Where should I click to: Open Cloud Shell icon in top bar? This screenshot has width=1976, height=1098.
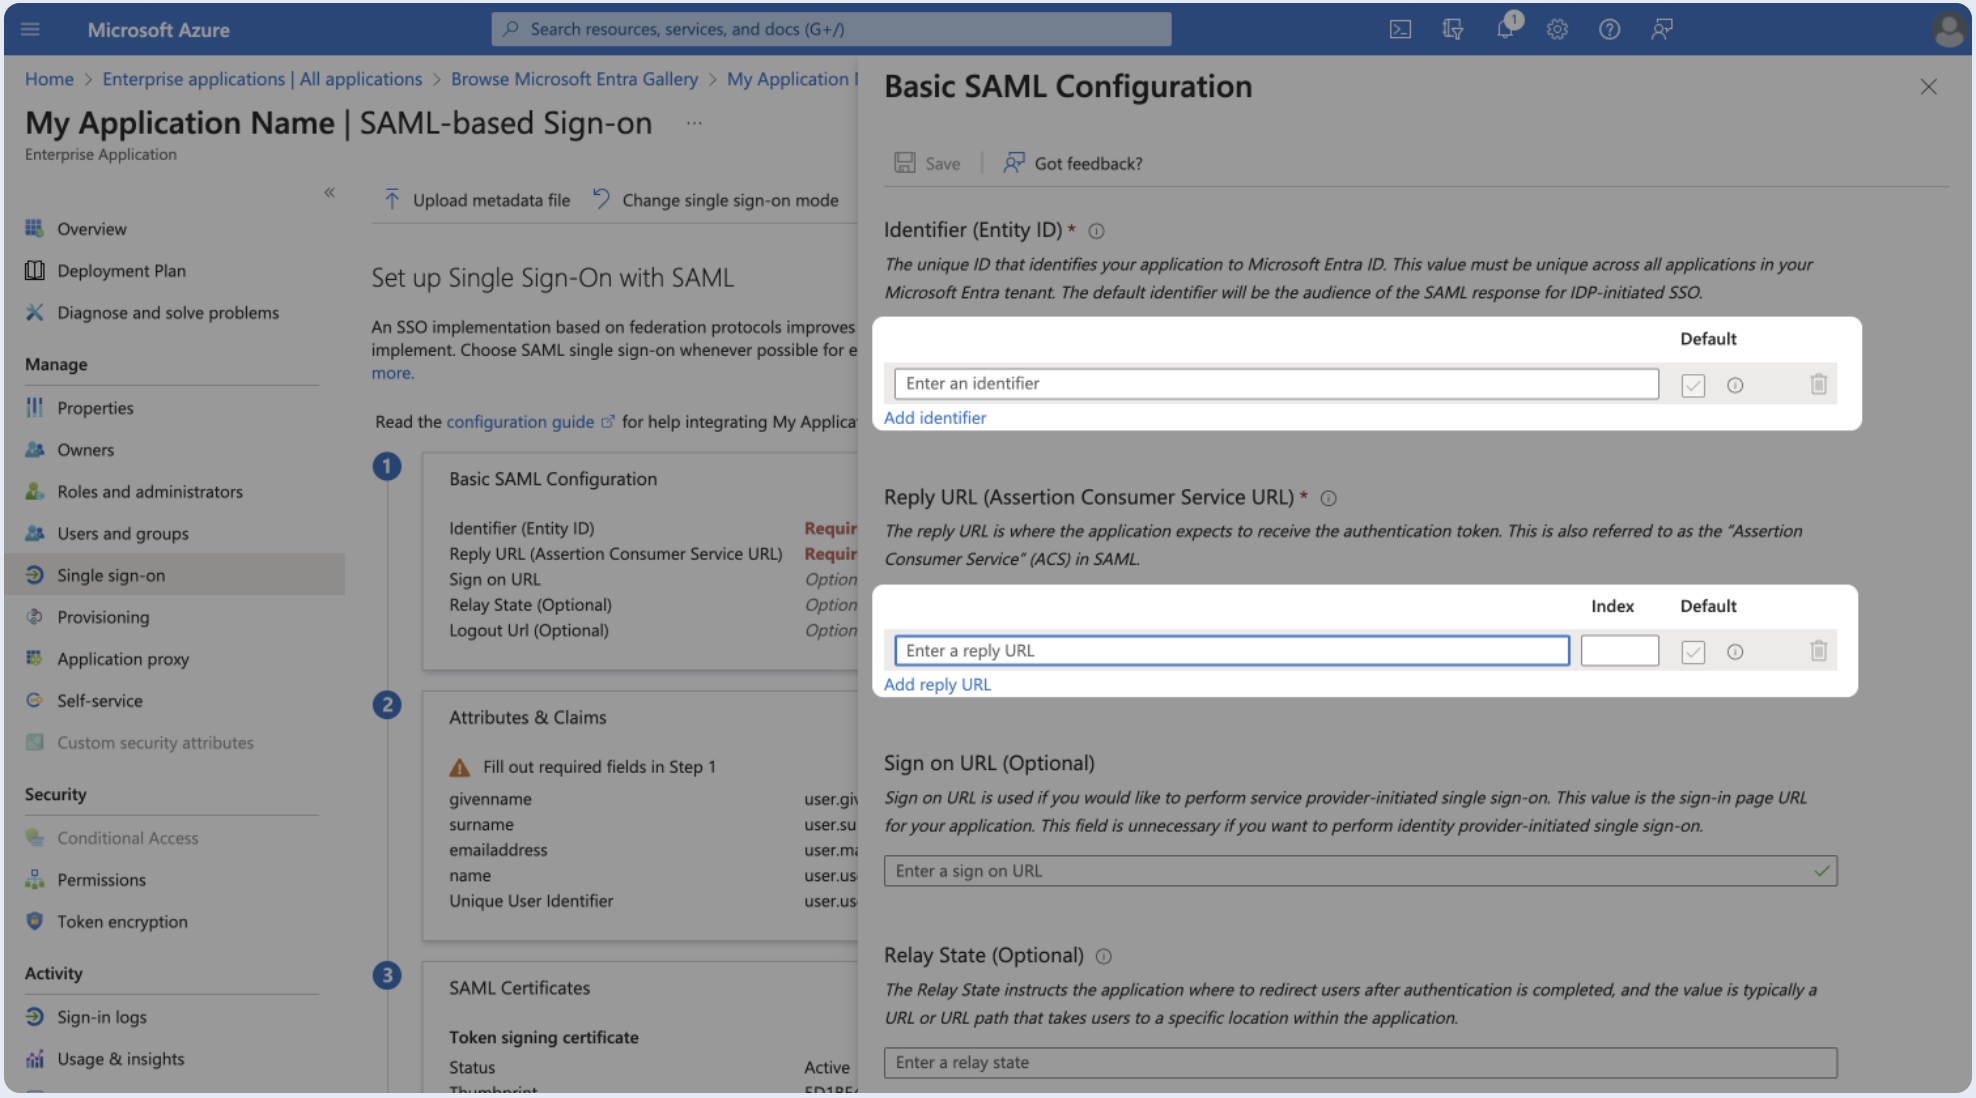click(x=1400, y=29)
